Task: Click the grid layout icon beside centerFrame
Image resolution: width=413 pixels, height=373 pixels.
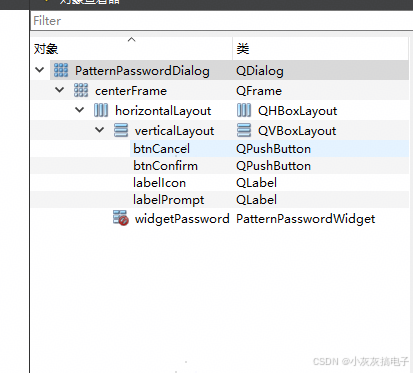Action: [81, 90]
